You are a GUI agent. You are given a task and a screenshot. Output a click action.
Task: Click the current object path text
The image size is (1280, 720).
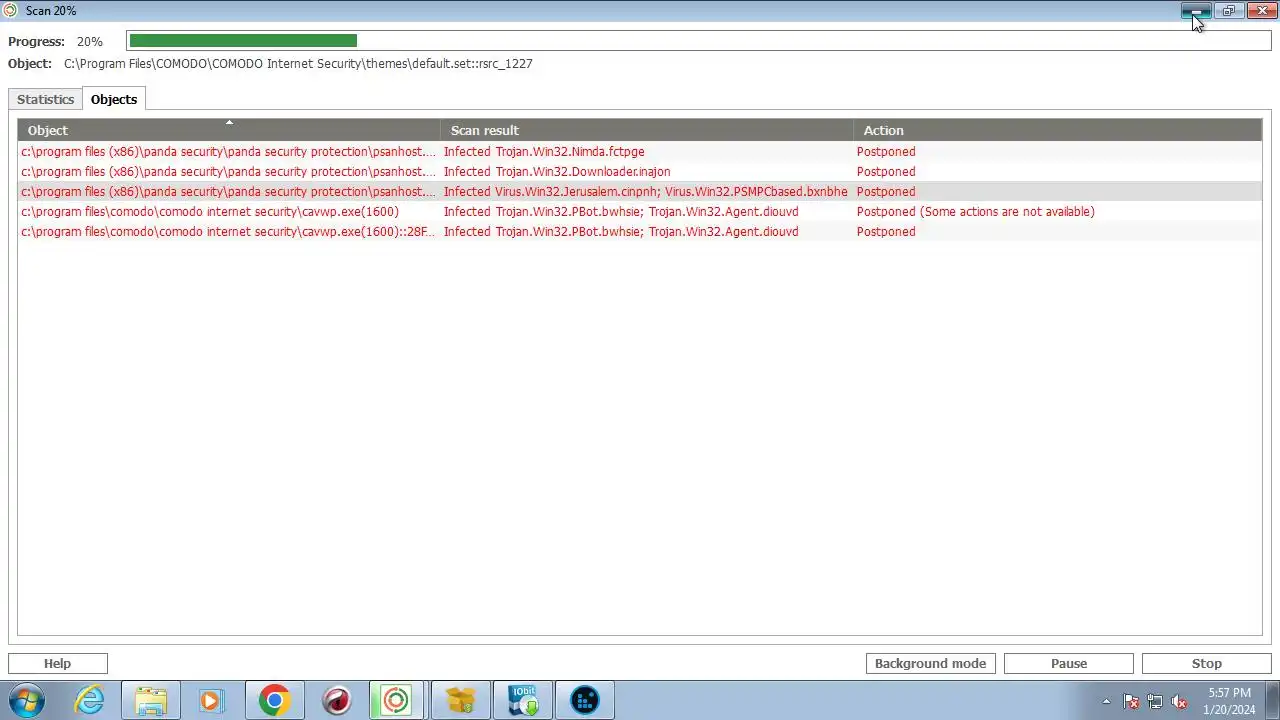tap(298, 64)
